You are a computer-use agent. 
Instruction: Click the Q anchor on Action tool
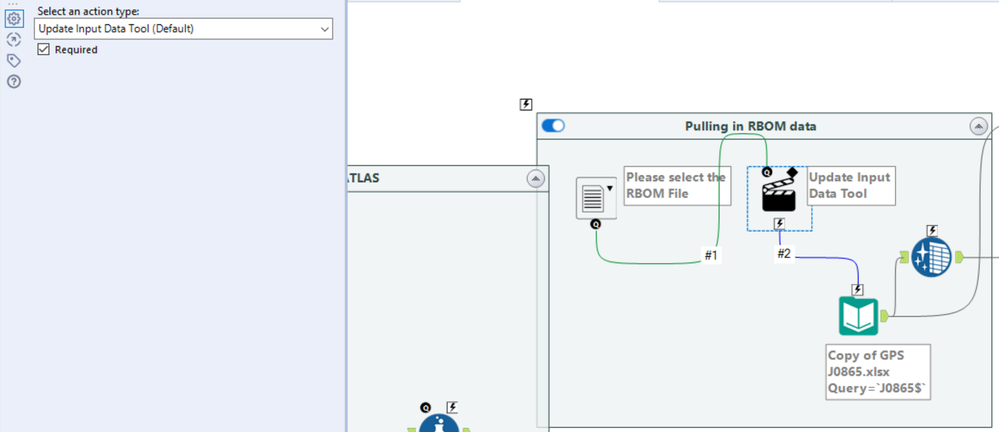tap(768, 172)
